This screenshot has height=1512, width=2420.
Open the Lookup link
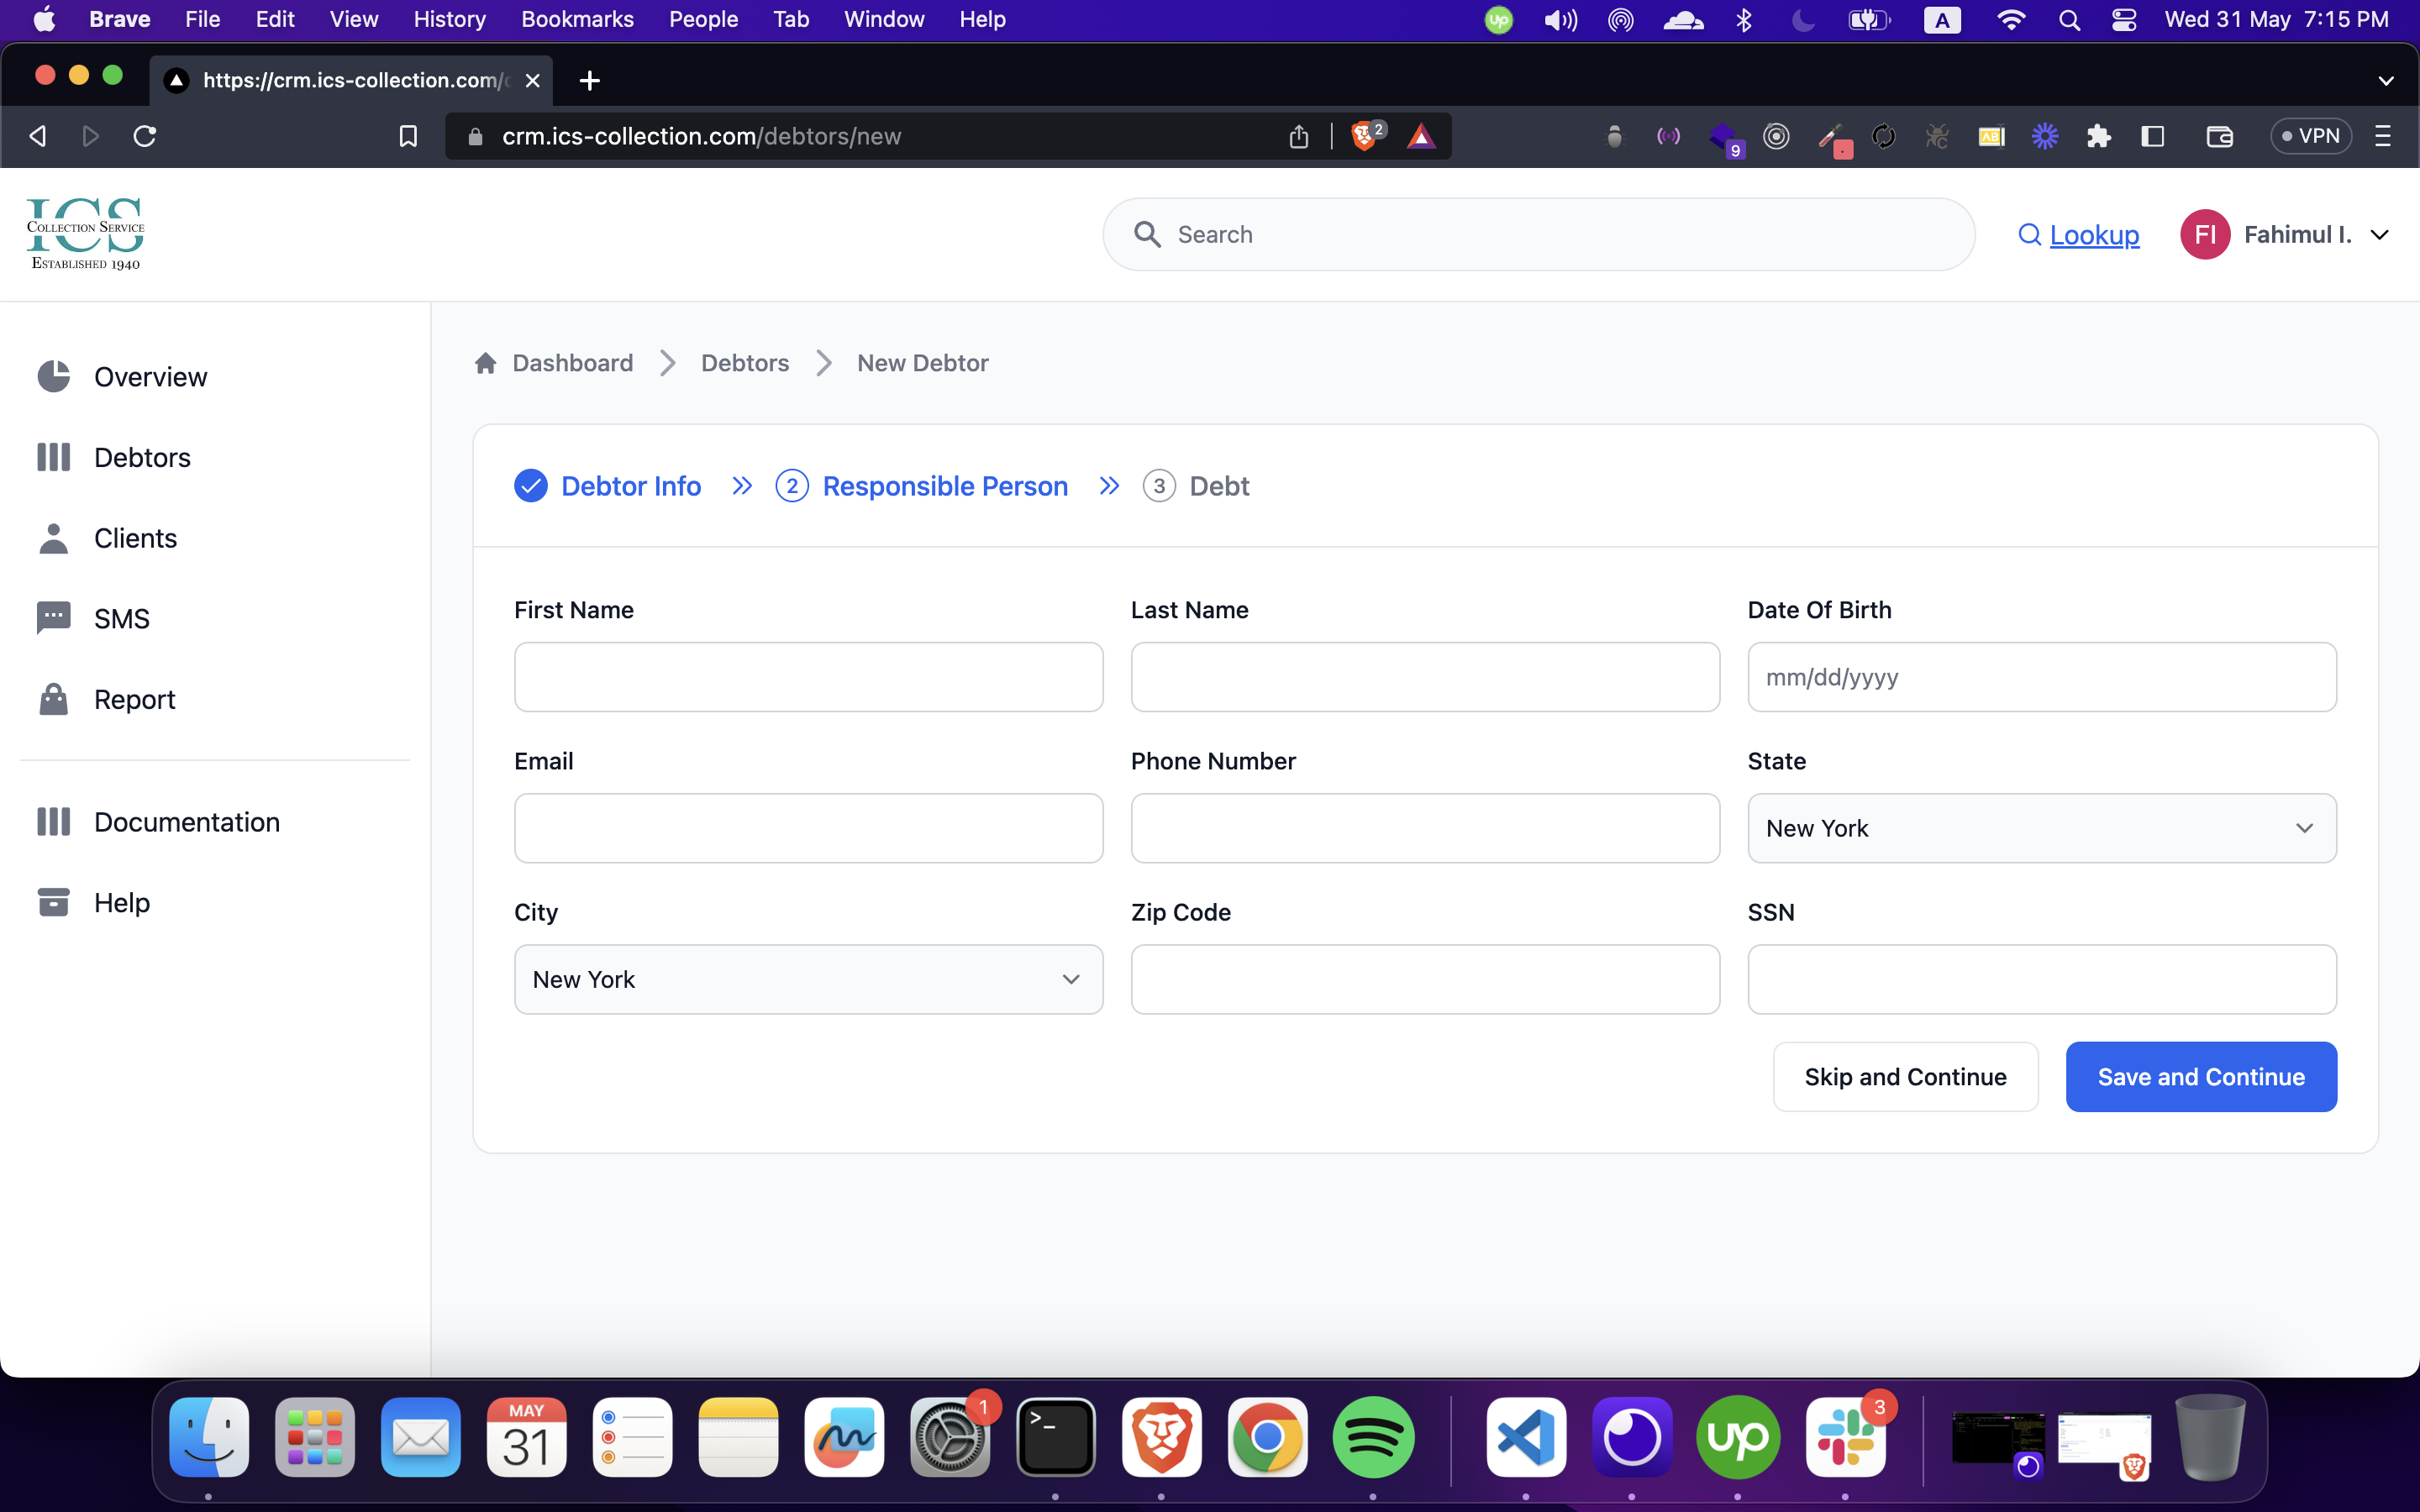pyautogui.click(x=2093, y=235)
